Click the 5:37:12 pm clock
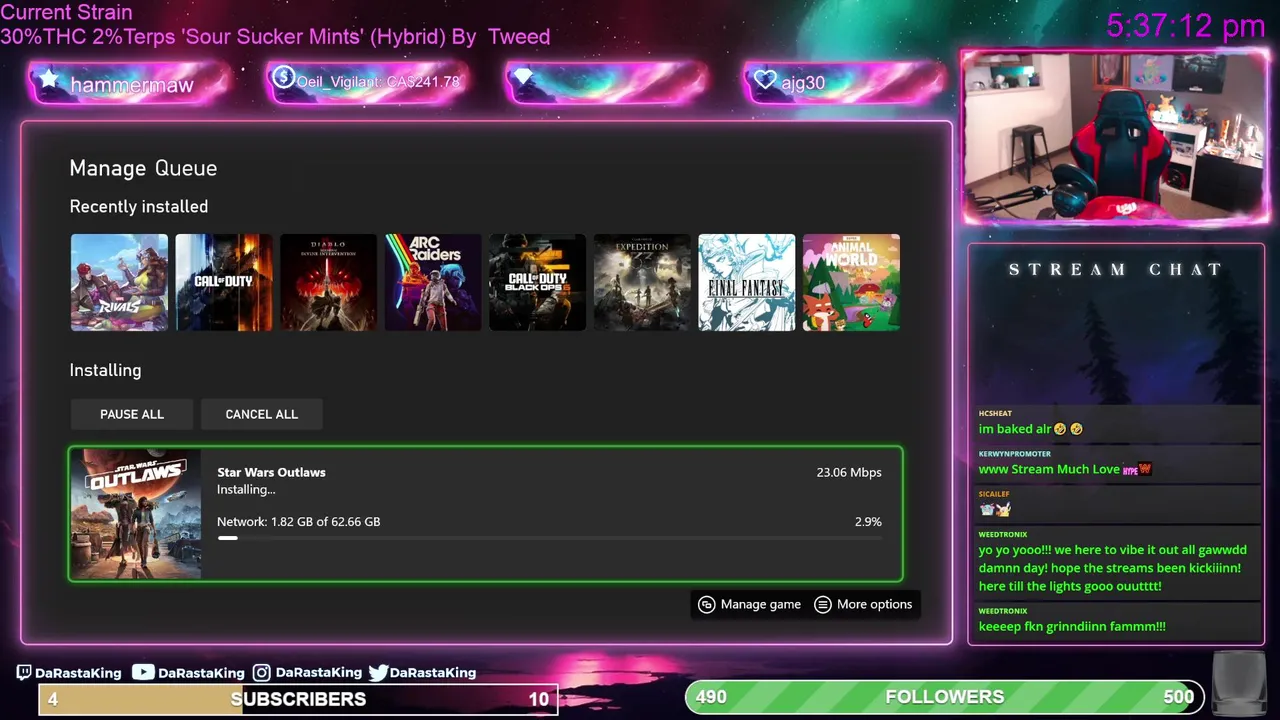This screenshot has height=720, width=1280. (1186, 25)
